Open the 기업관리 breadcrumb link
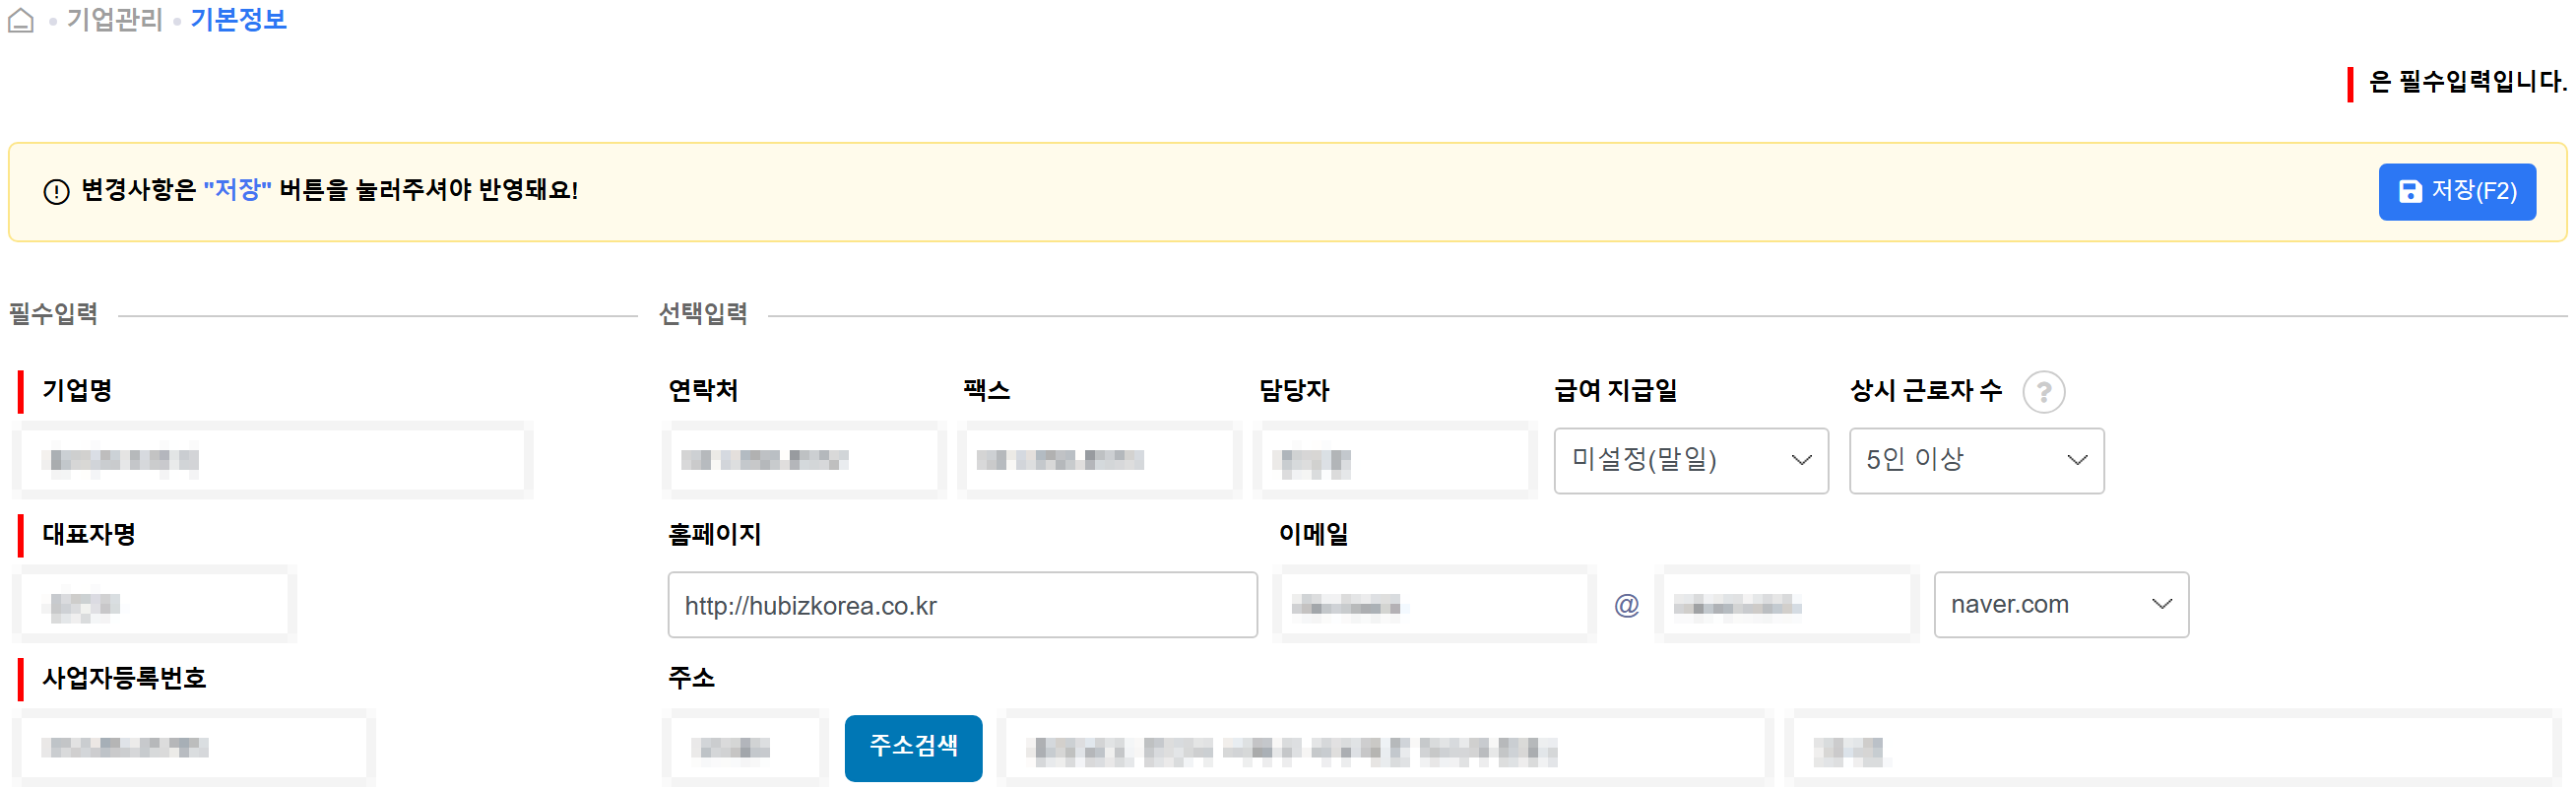 point(114,20)
